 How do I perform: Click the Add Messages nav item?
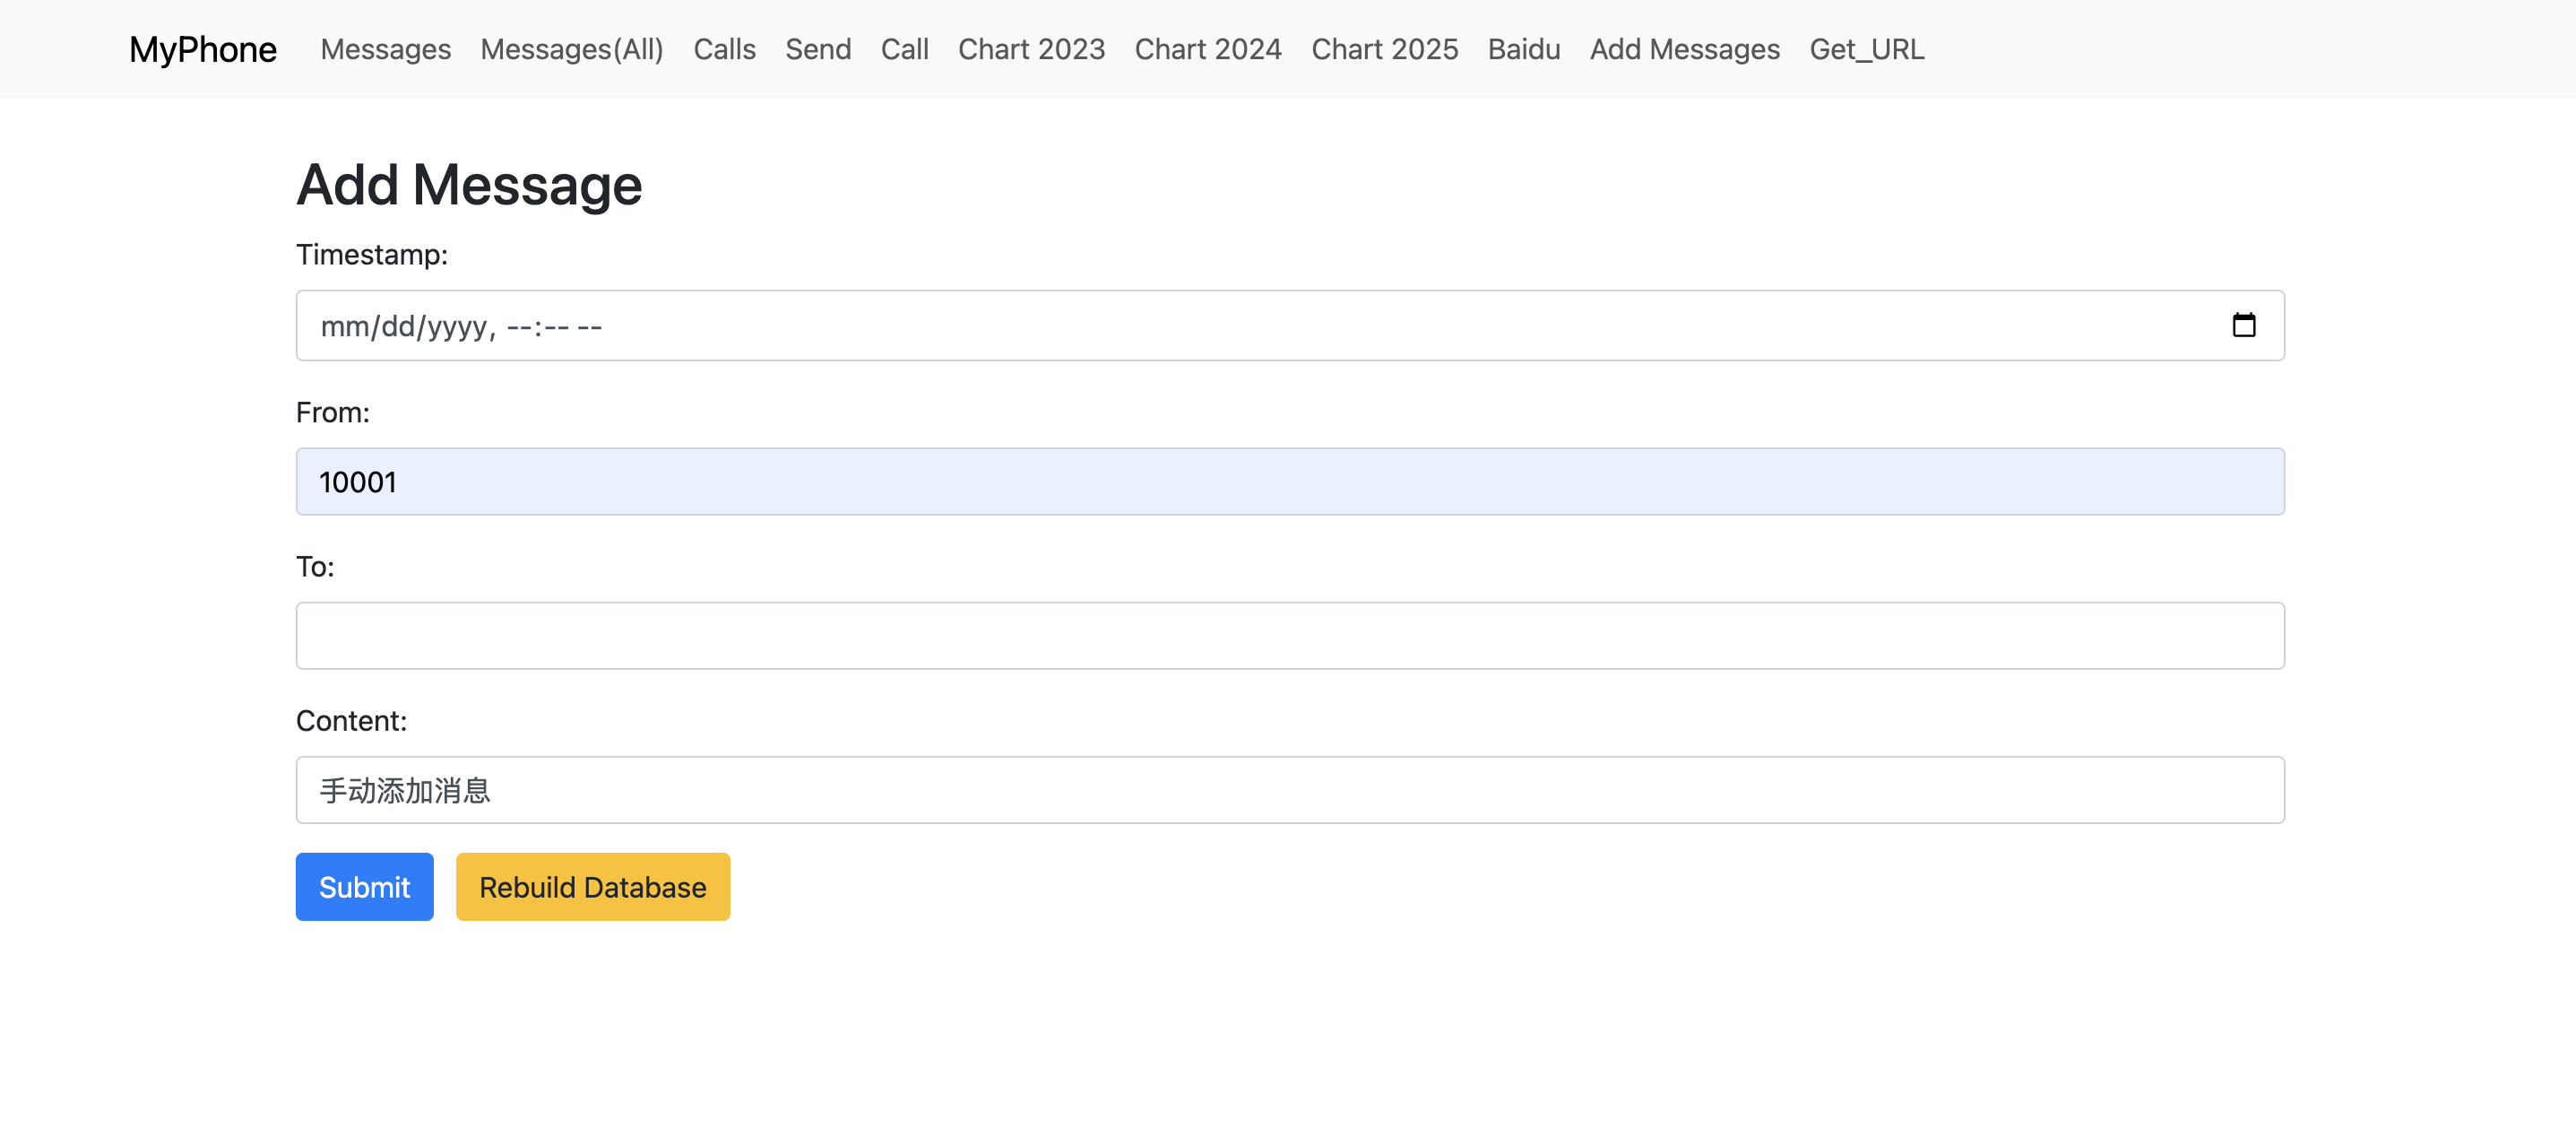pos(1684,49)
